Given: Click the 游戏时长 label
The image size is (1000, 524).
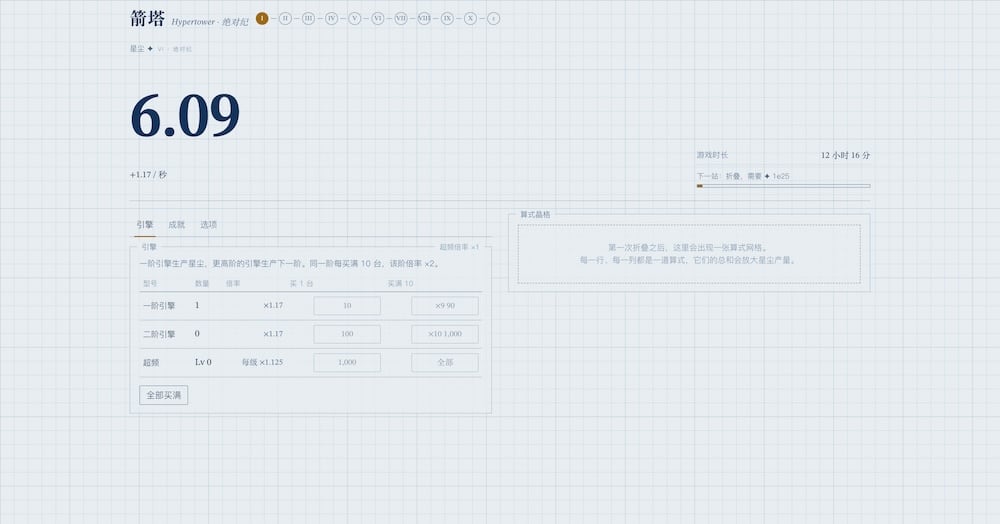Looking at the screenshot, I should (x=712, y=155).
